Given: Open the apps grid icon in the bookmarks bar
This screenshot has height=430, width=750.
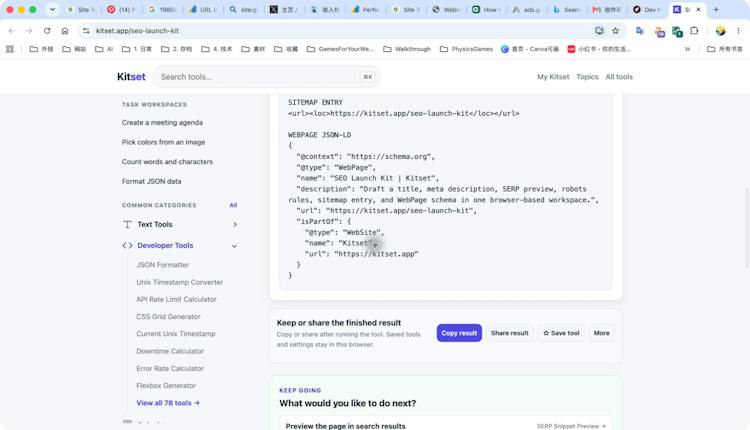Looking at the screenshot, I should (10, 49).
